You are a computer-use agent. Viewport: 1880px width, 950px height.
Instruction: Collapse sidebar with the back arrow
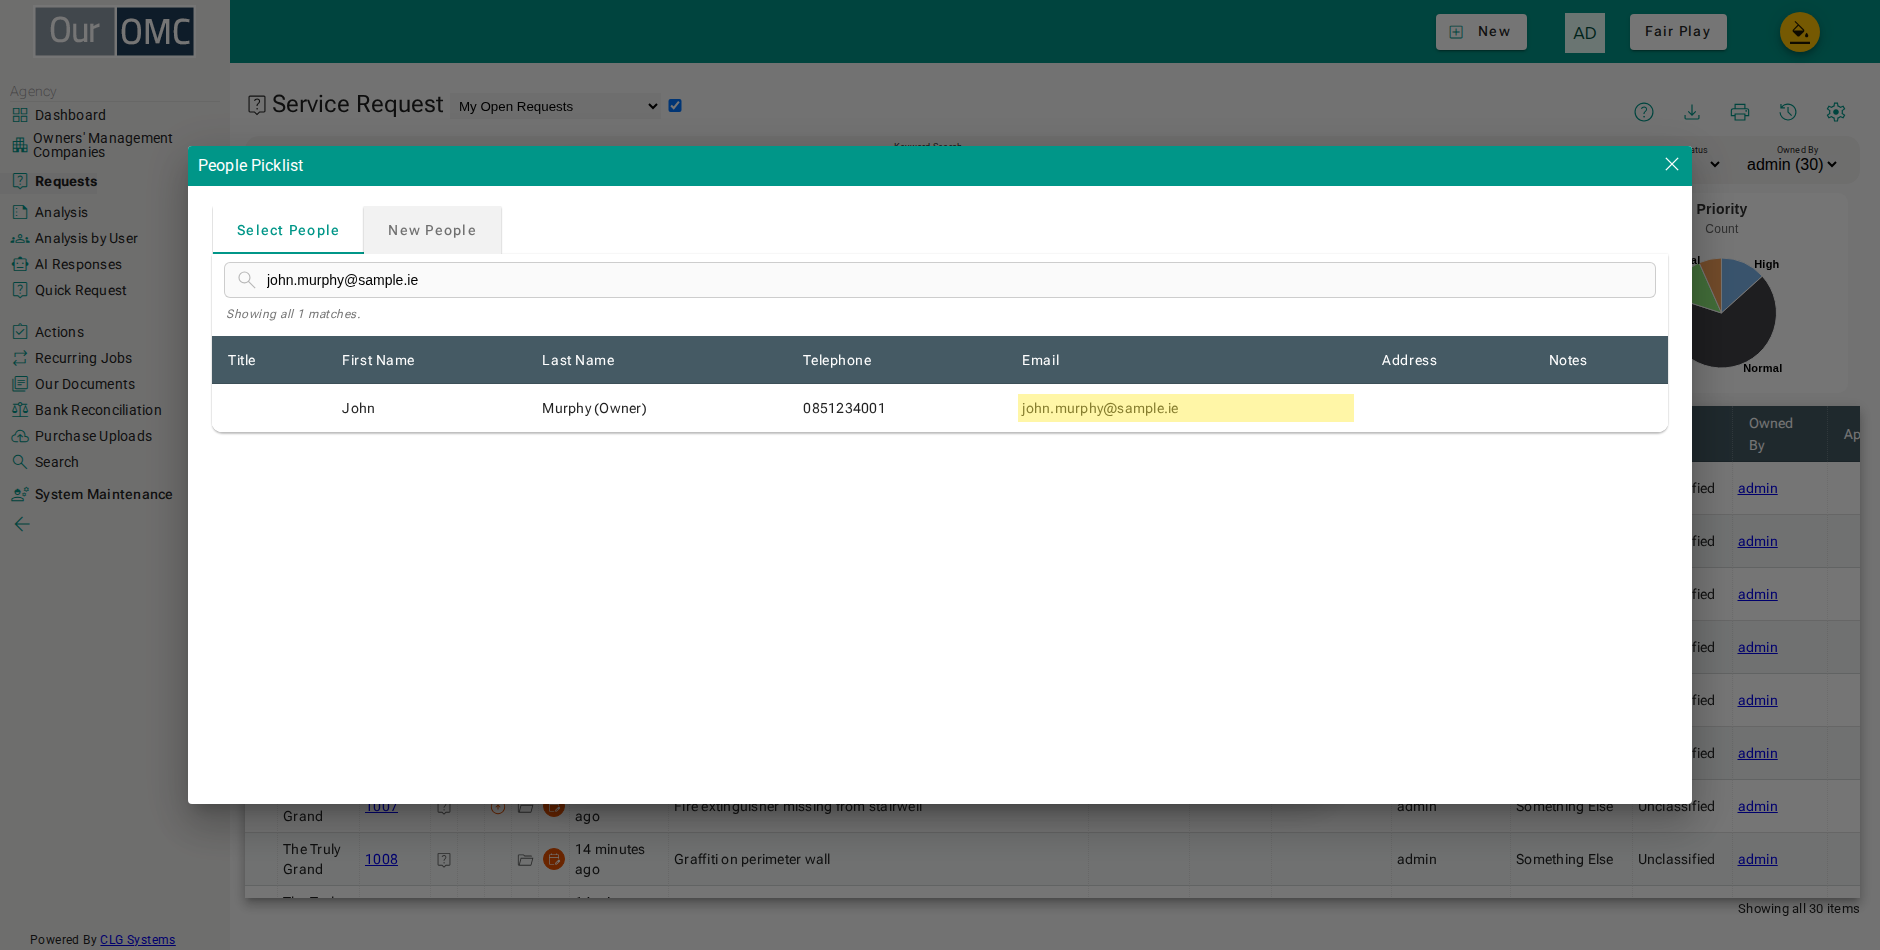pos(22,524)
